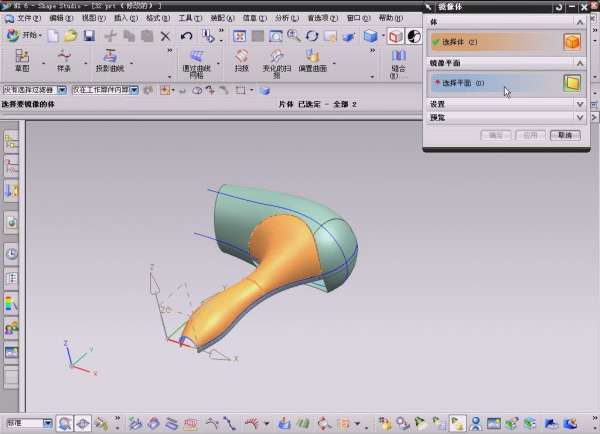This screenshot has width=600, height=434.
Task: Click the orange select body cube icon
Action: coord(572,42)
